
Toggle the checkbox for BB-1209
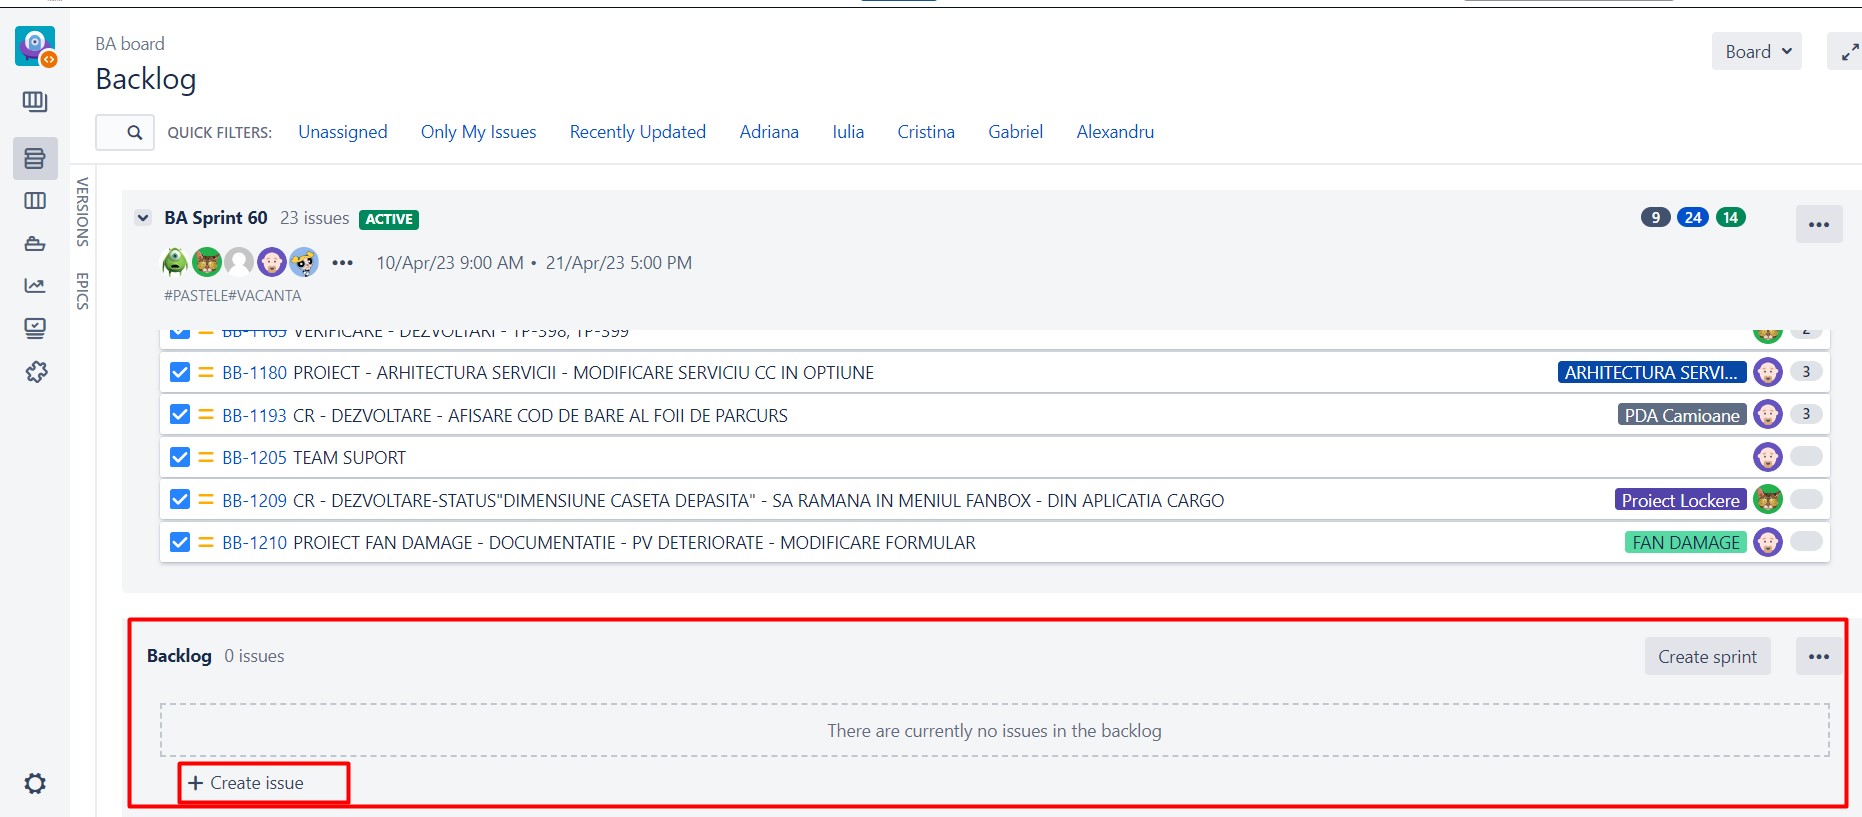coord(180,499)
